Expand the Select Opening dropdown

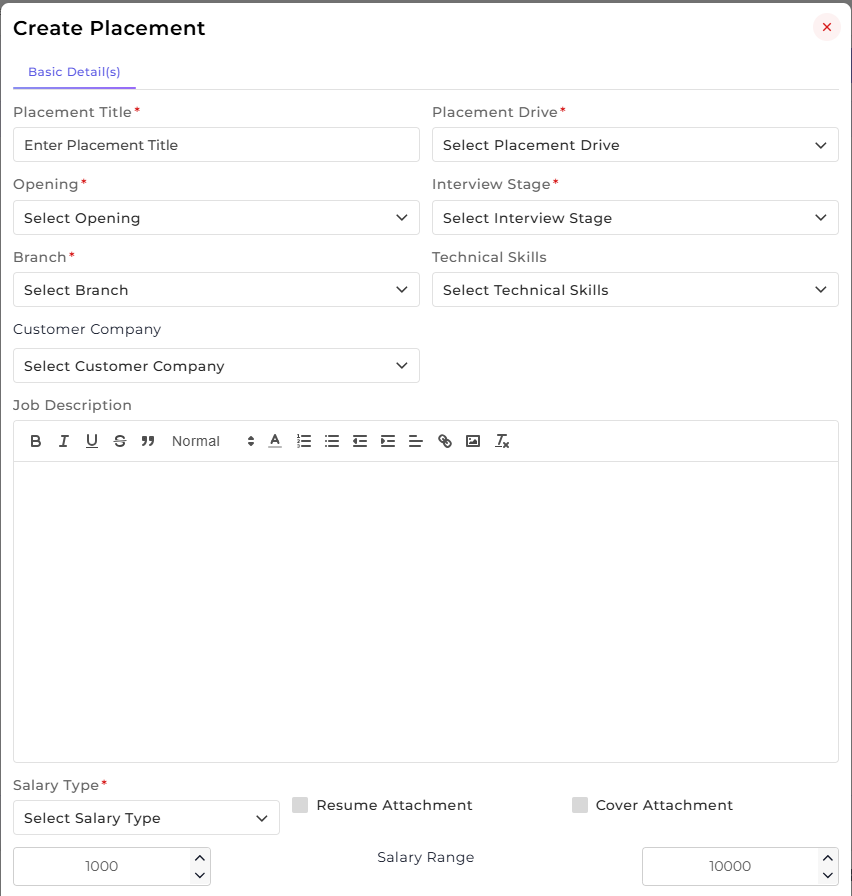point(216,217)
